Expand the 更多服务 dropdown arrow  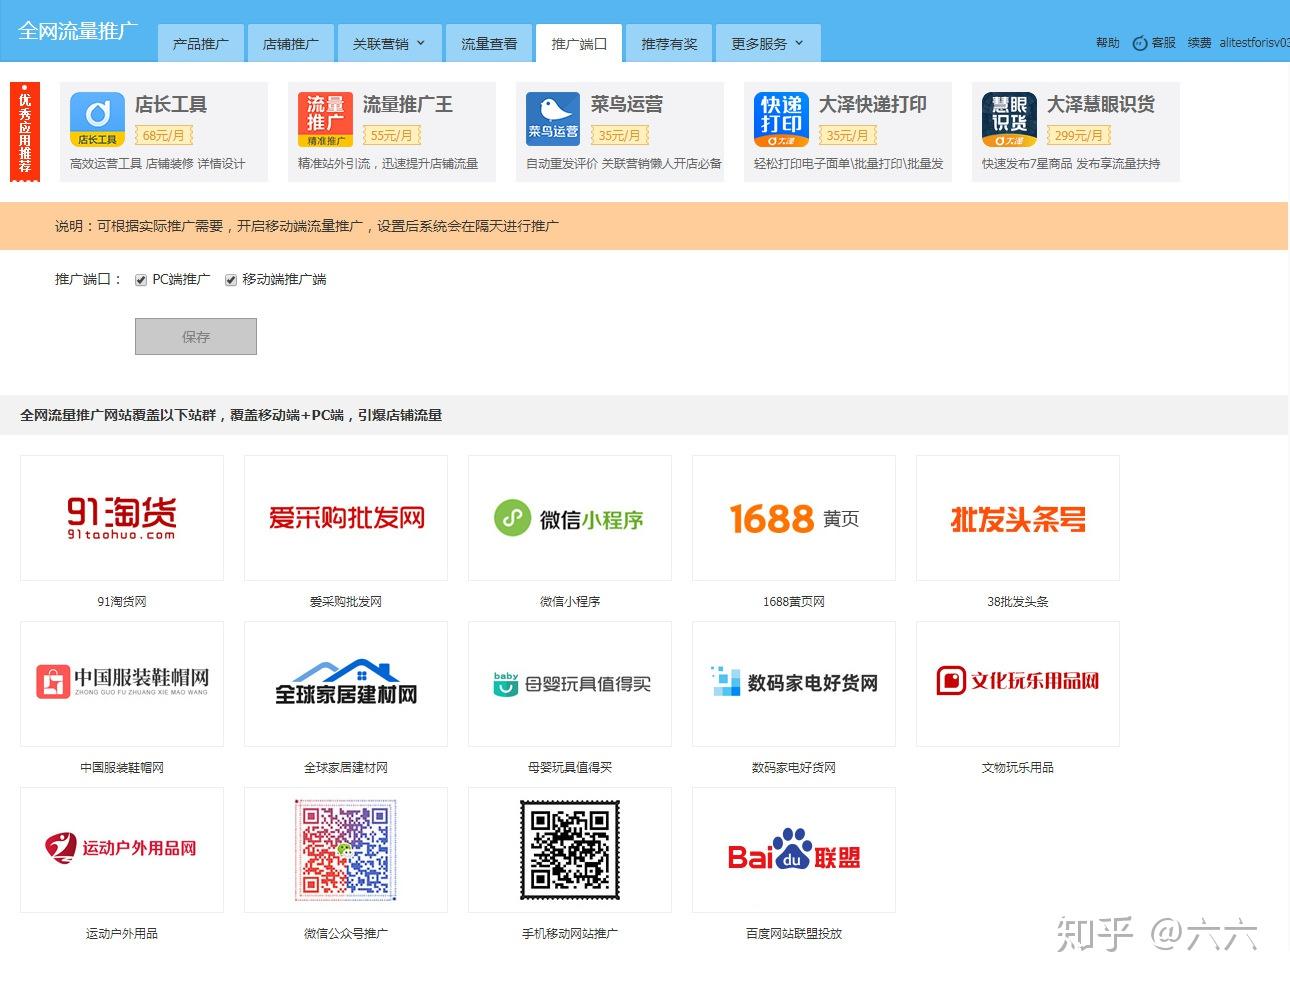(798, 43)
